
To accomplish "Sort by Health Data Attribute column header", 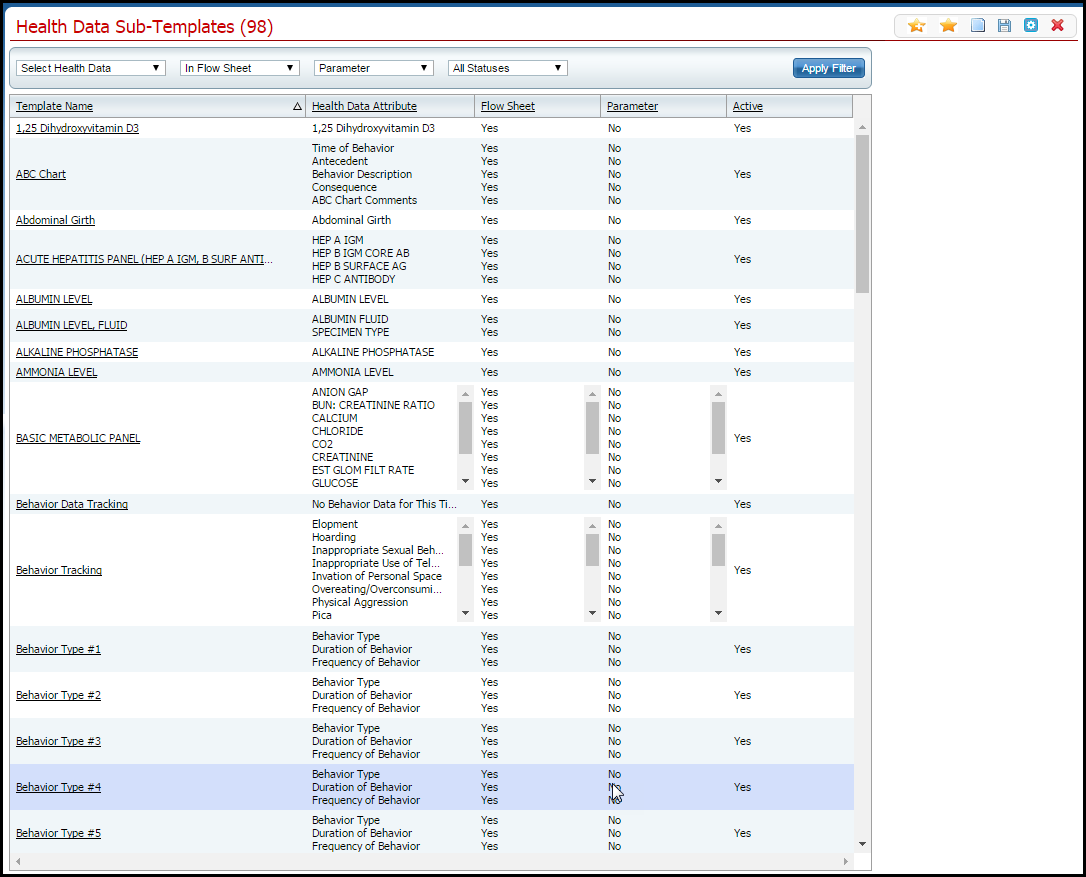I will tap(364, 106).
